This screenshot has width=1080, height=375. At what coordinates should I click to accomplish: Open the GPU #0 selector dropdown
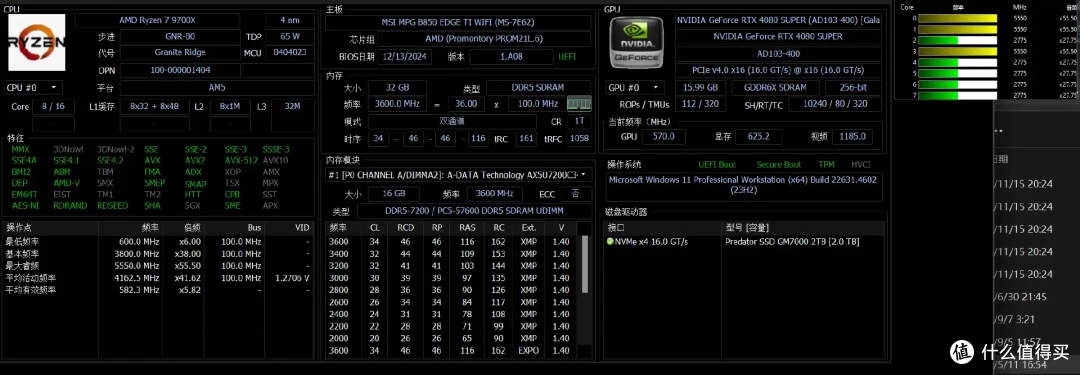click(635, 88)
